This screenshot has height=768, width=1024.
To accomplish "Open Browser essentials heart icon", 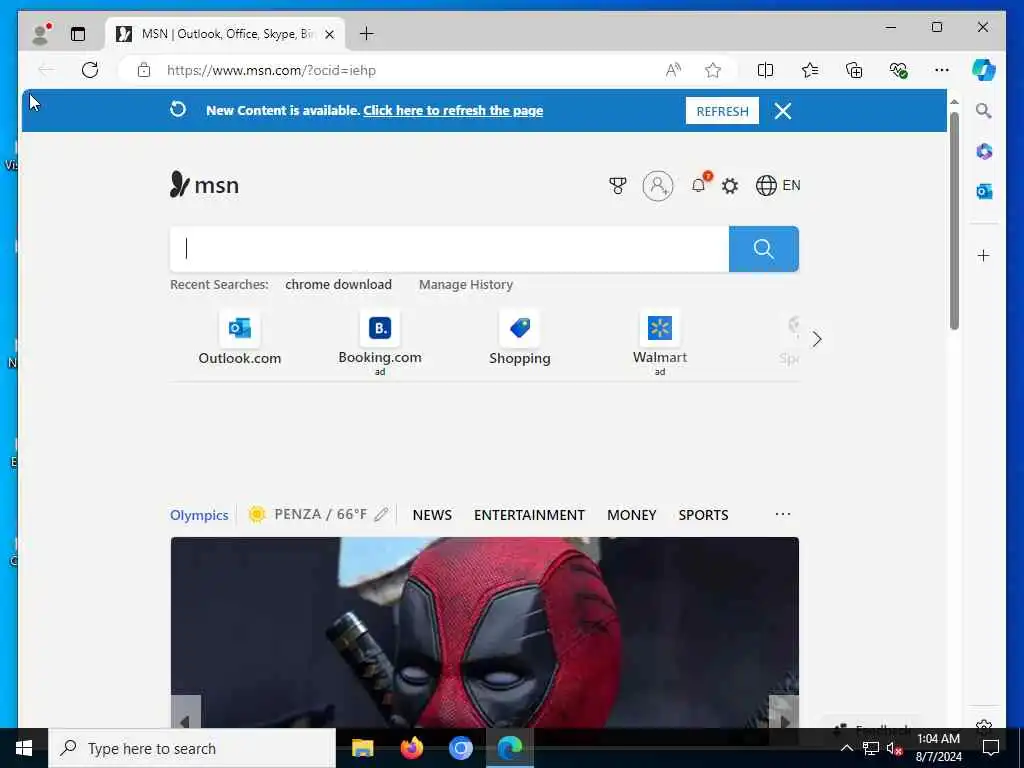I will point(899,70).
